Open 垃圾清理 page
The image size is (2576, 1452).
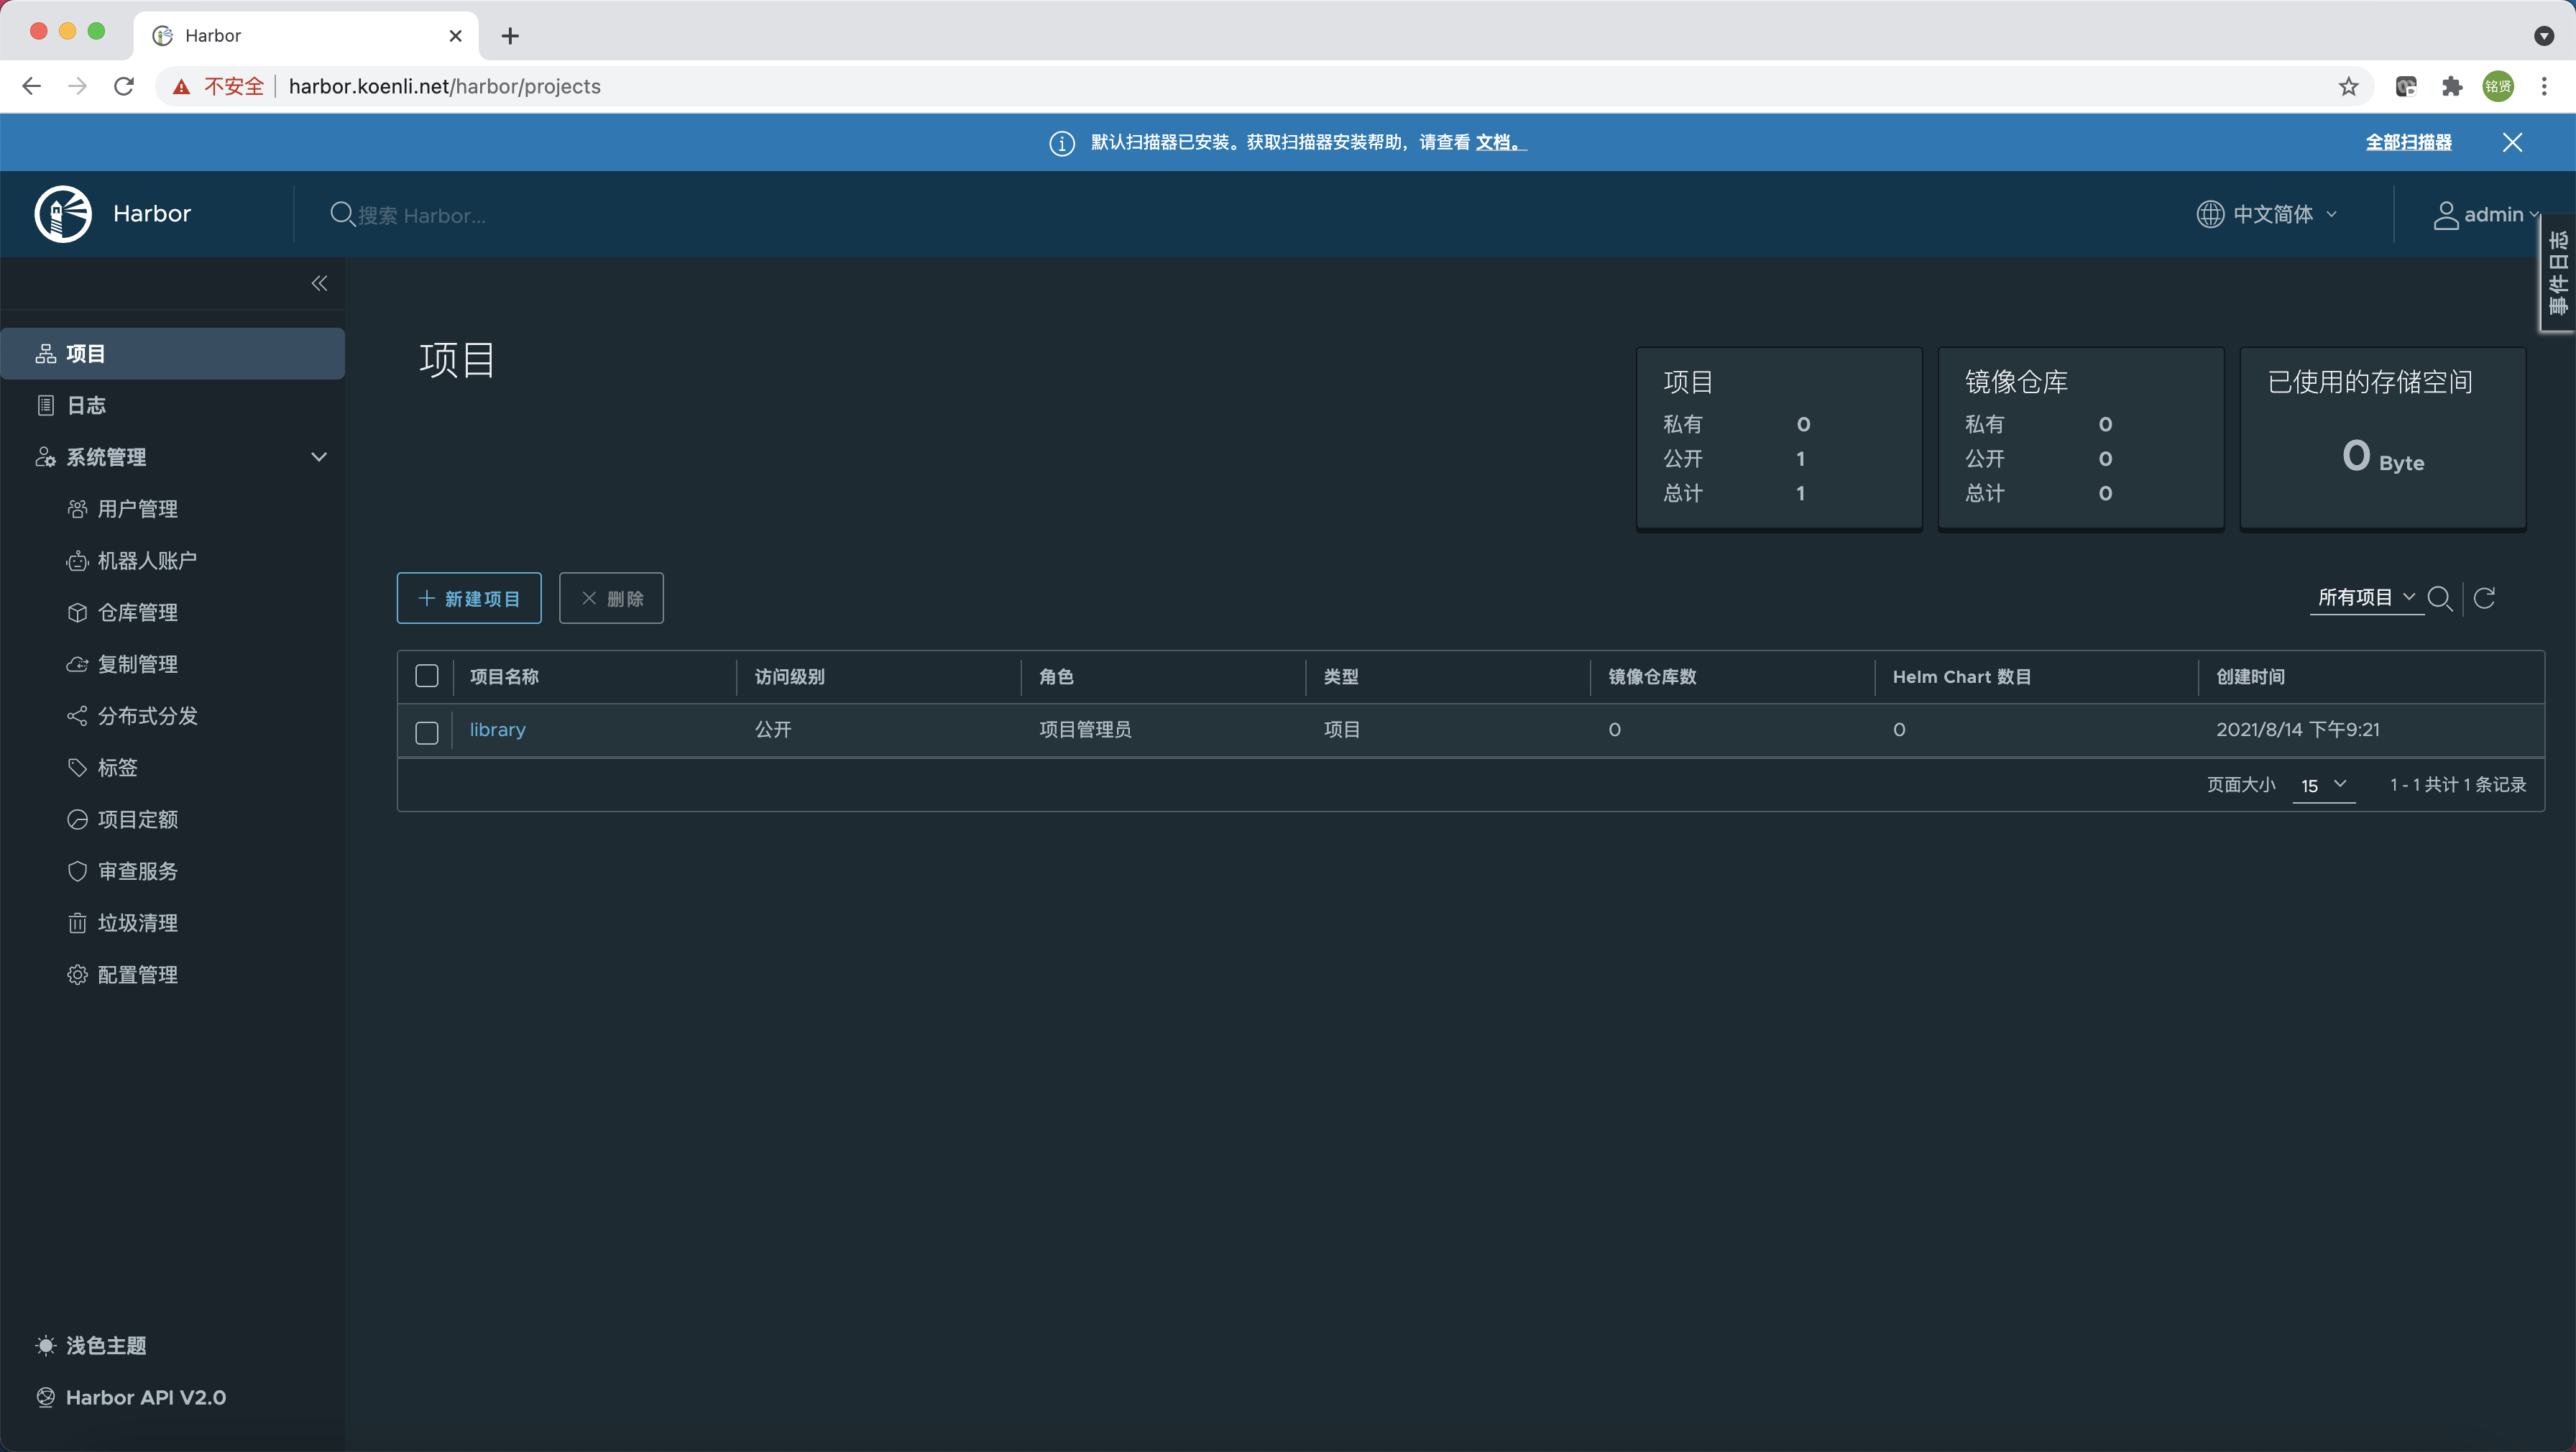click(137, 923)
